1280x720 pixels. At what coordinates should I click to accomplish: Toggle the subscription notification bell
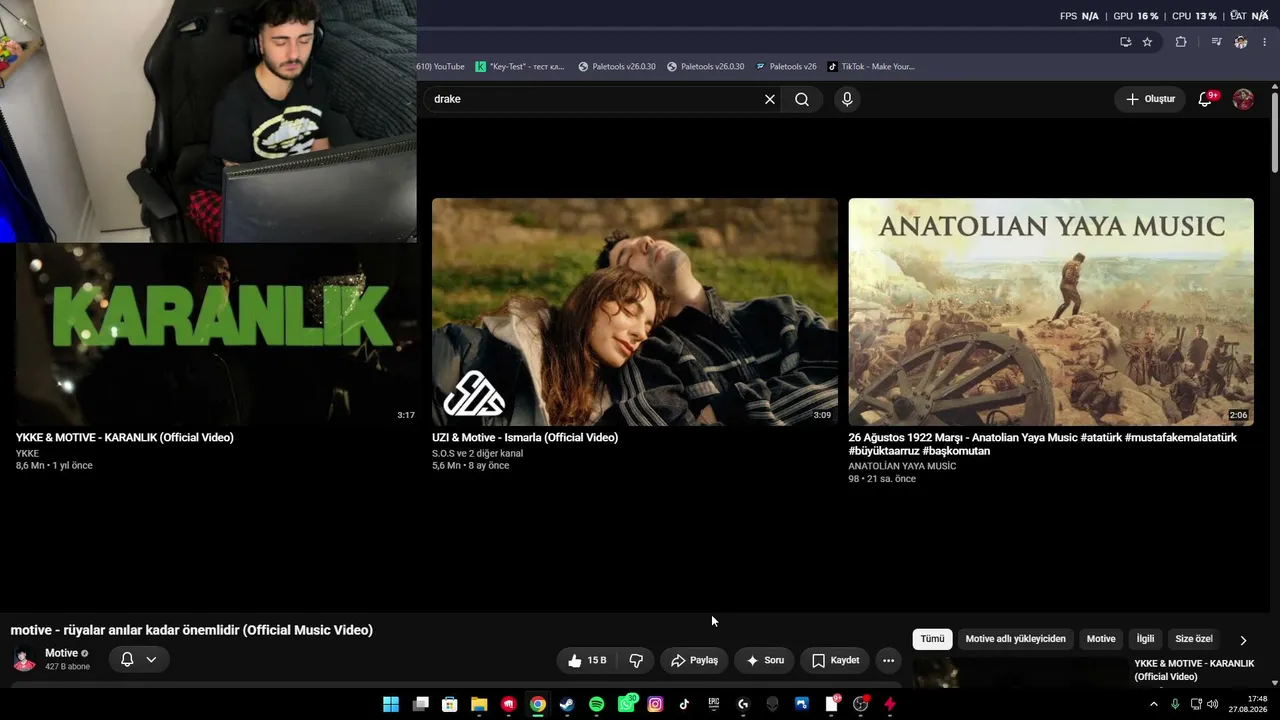[127, 659]
